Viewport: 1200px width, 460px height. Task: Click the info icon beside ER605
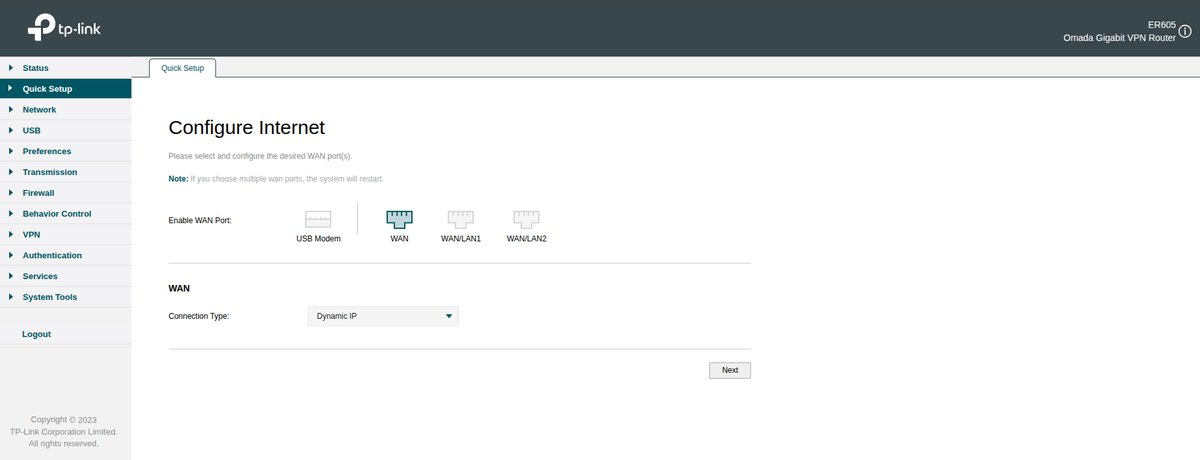point(1185,31)
